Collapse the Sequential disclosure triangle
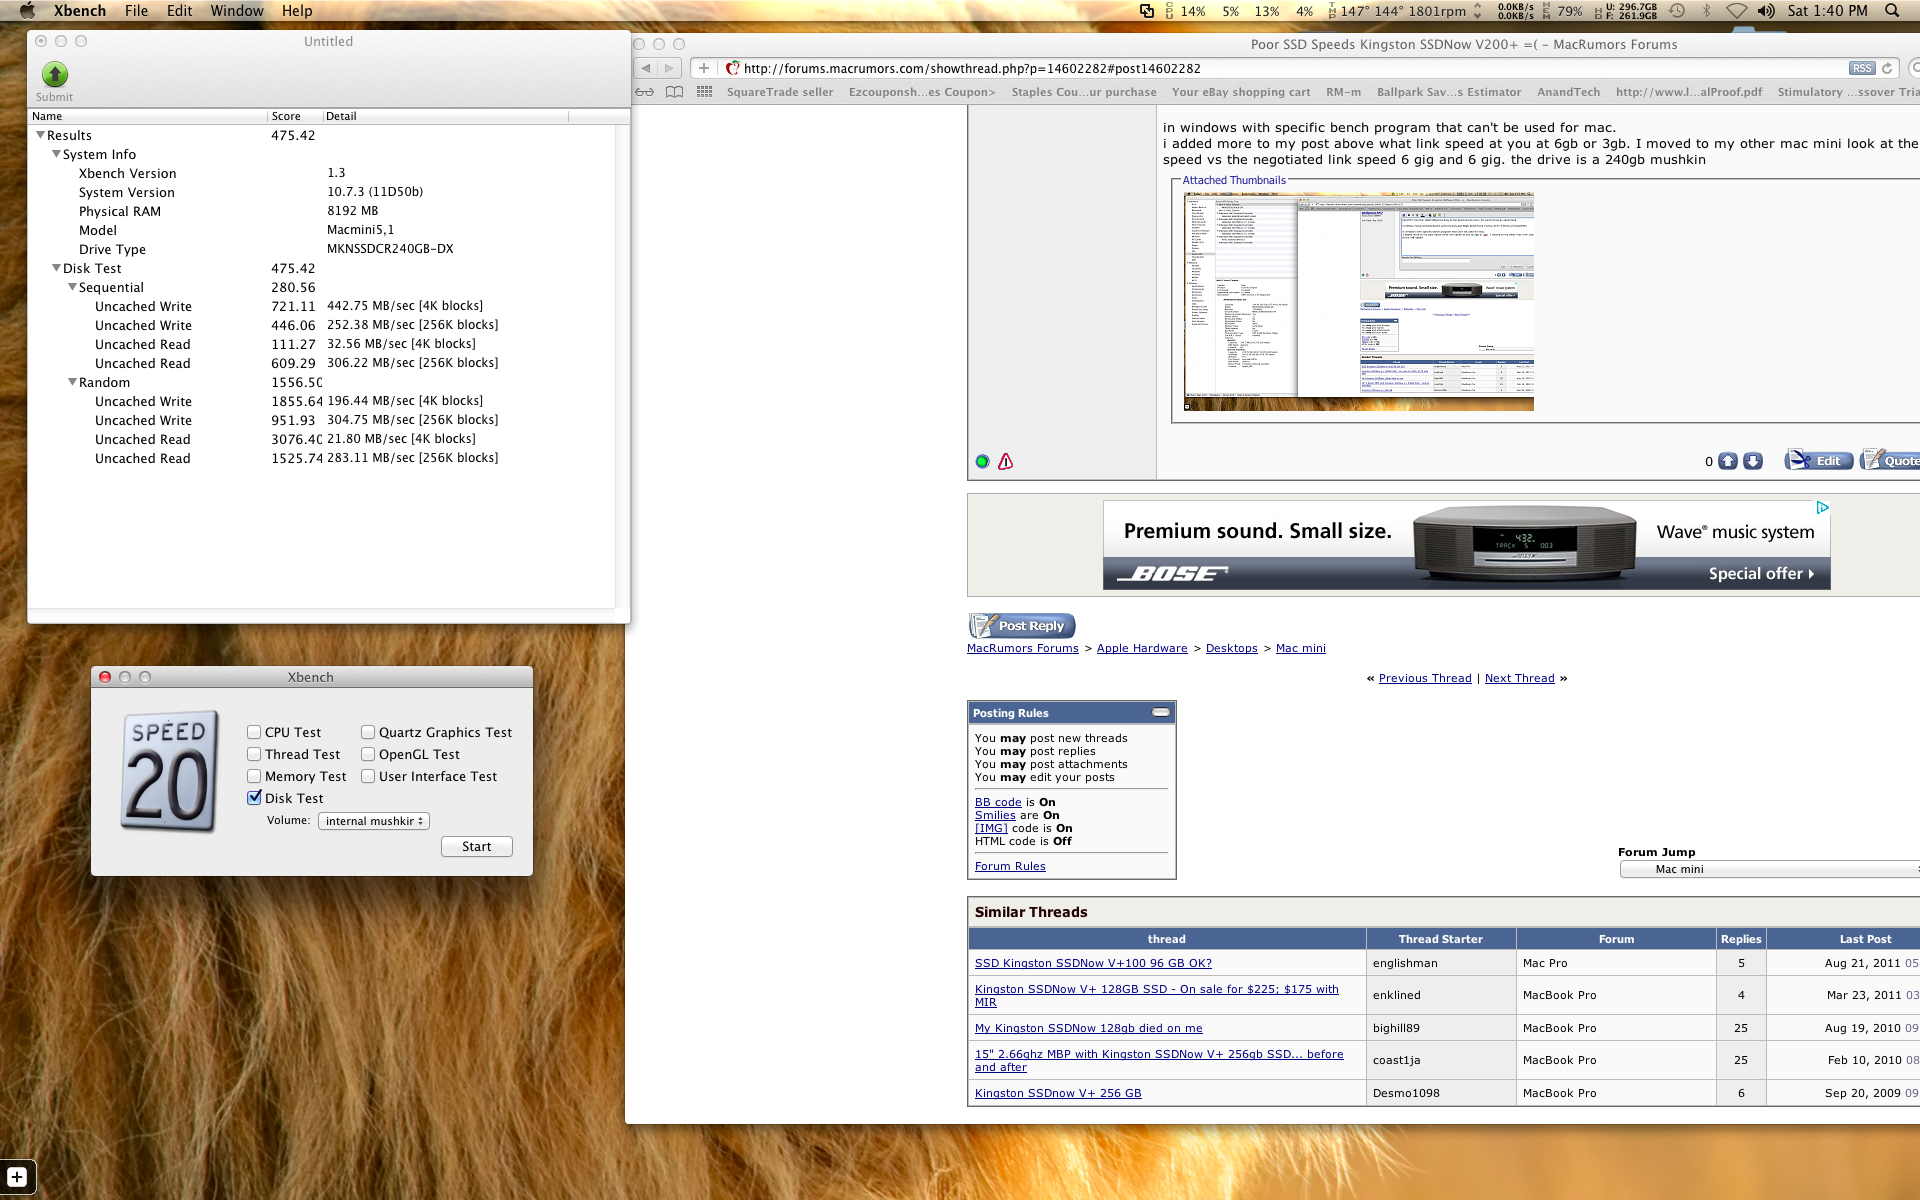Screen dimensions: 1920x1200 pyautogui.click(x=72, y=287)
